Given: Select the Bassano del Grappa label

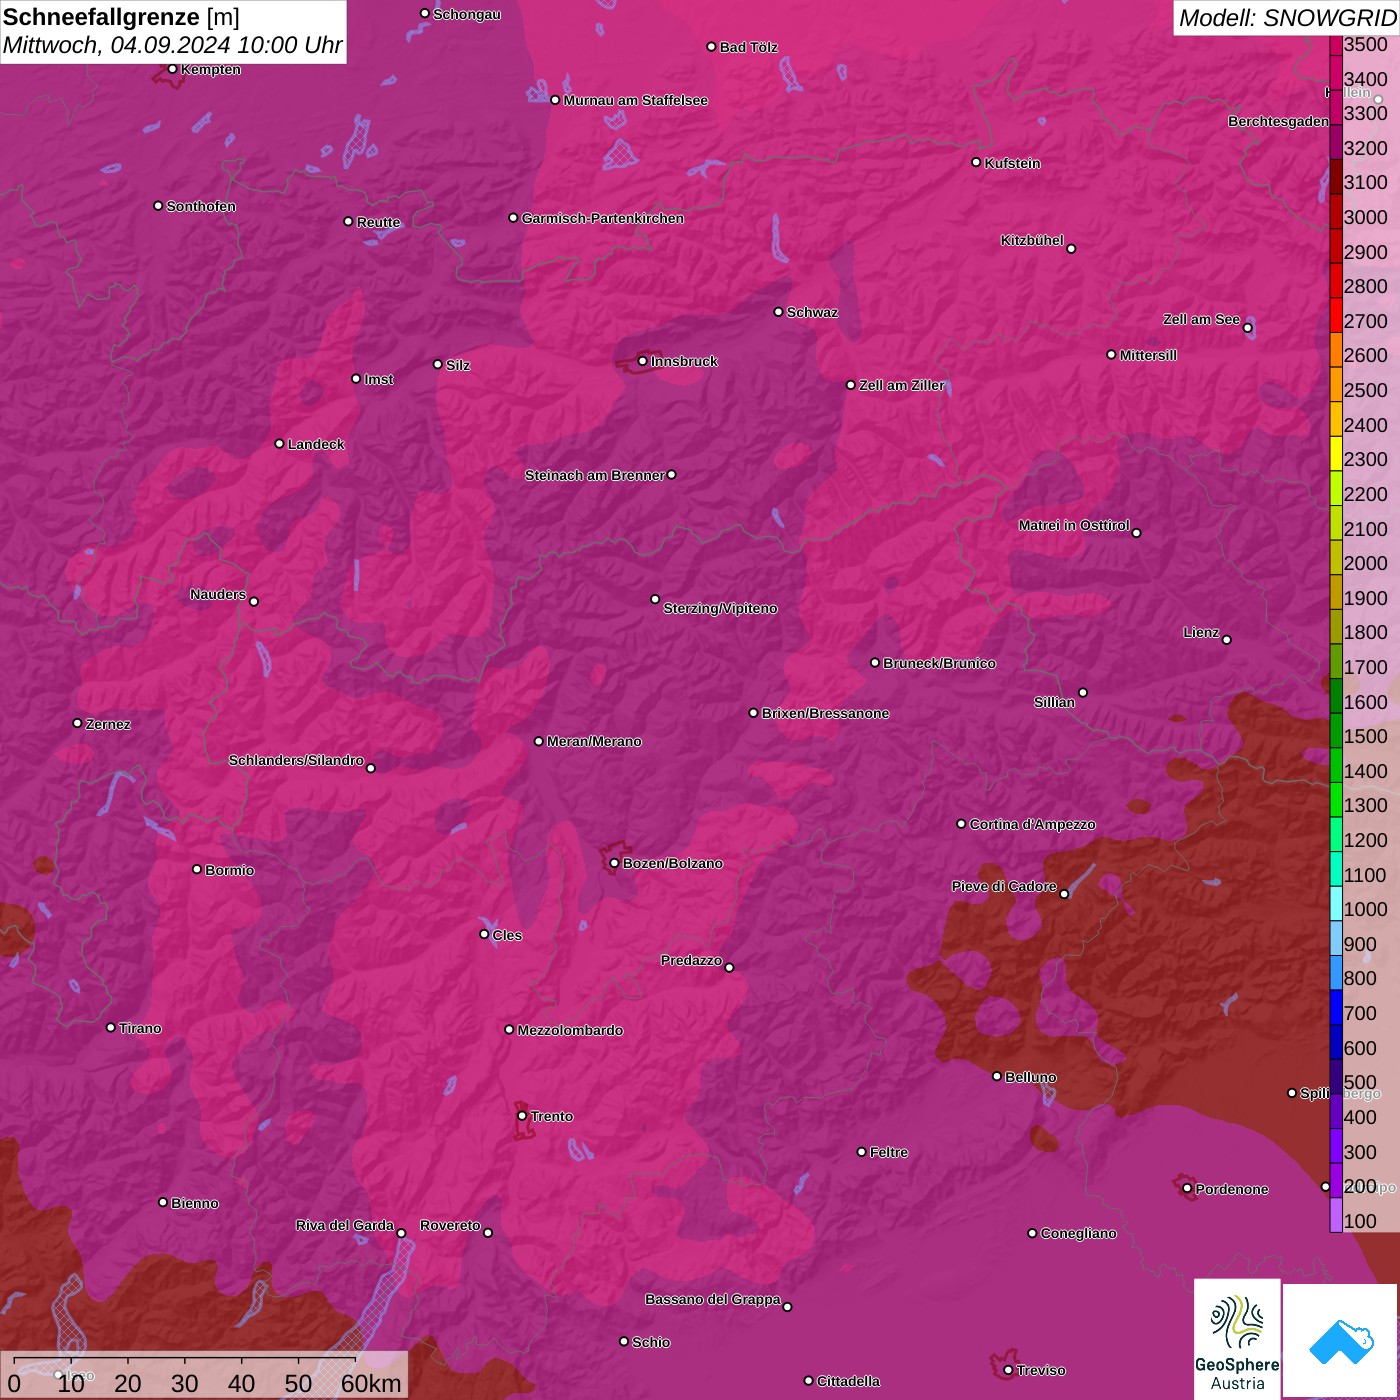Looking at the screenshot, I should (x=713, y=1299).
